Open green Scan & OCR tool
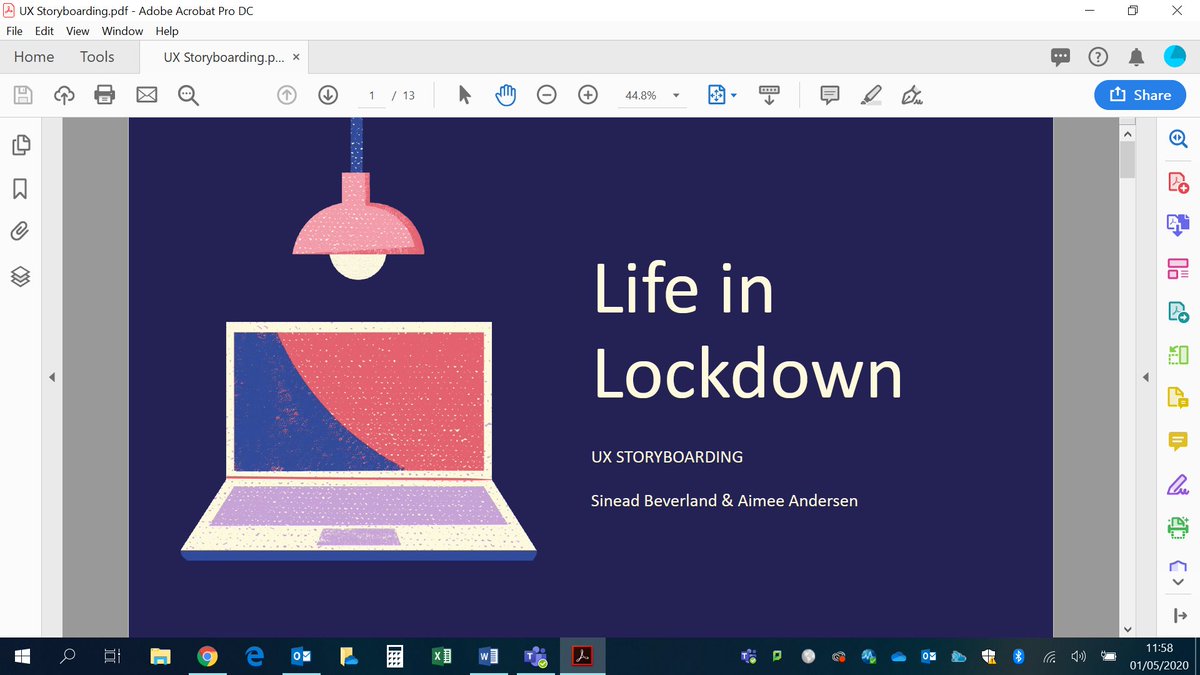Screen dimensions: 1200x675 click(x=1178, y=527)
